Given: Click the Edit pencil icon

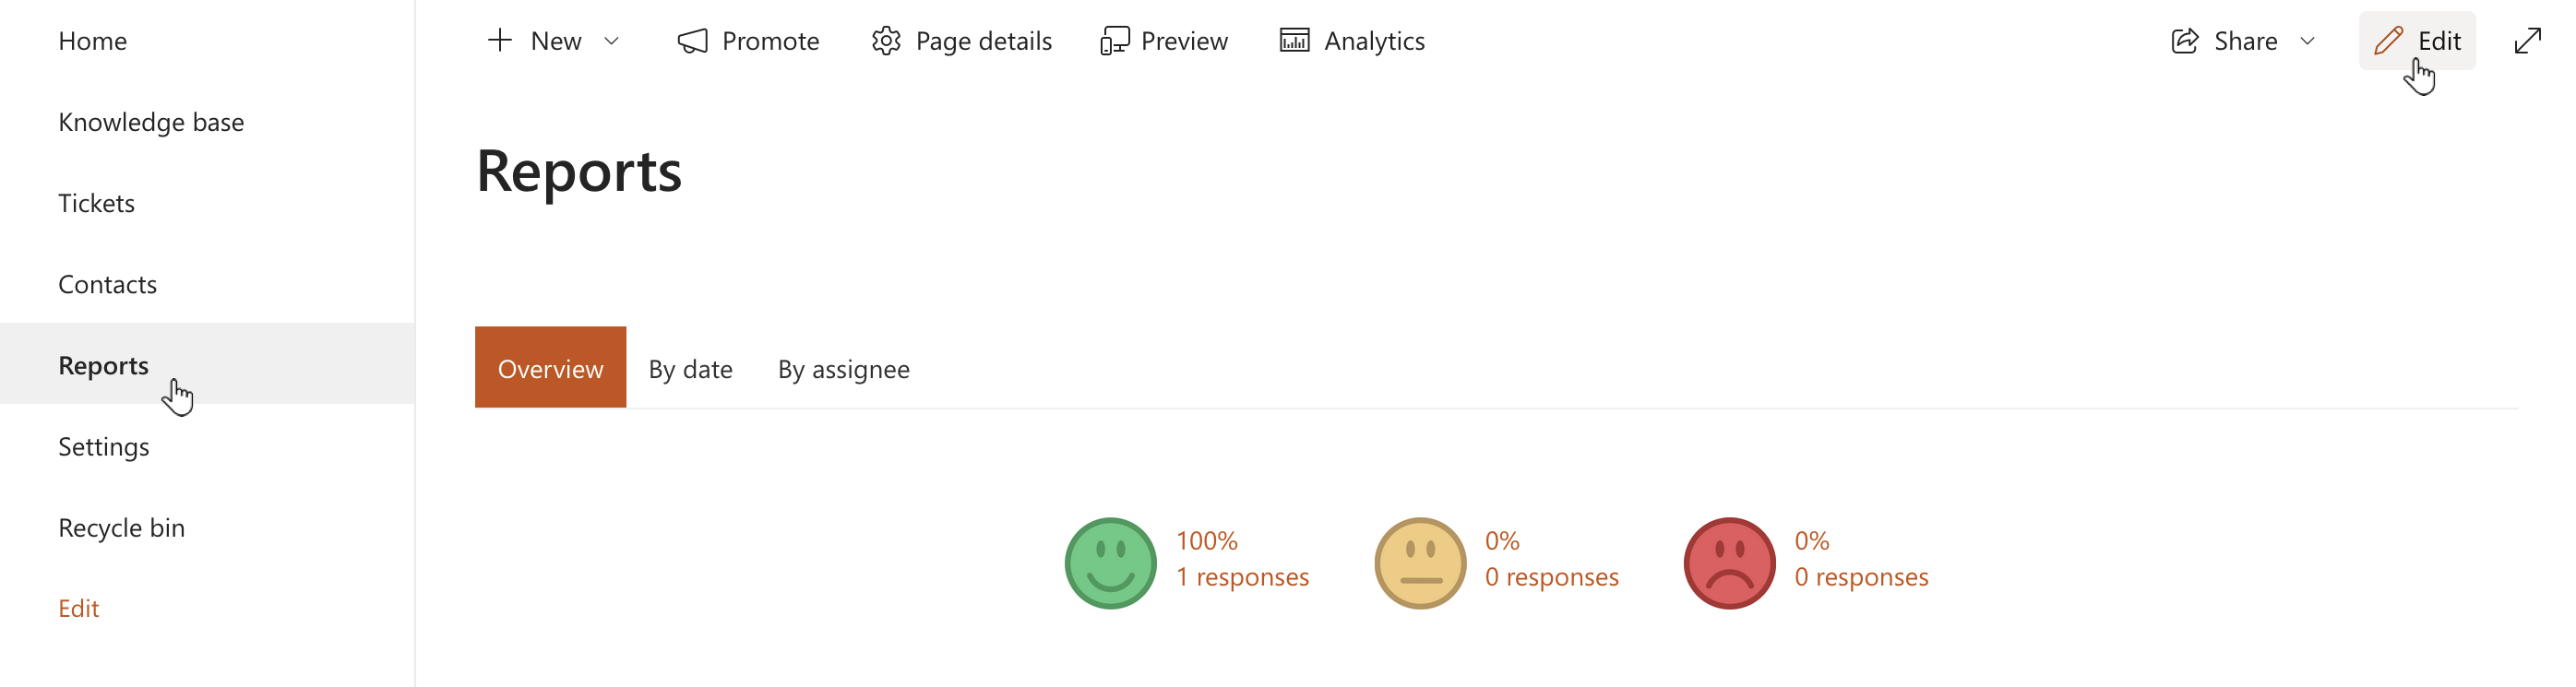Looking at the screenshot, I should click(x=2388, y=41).
